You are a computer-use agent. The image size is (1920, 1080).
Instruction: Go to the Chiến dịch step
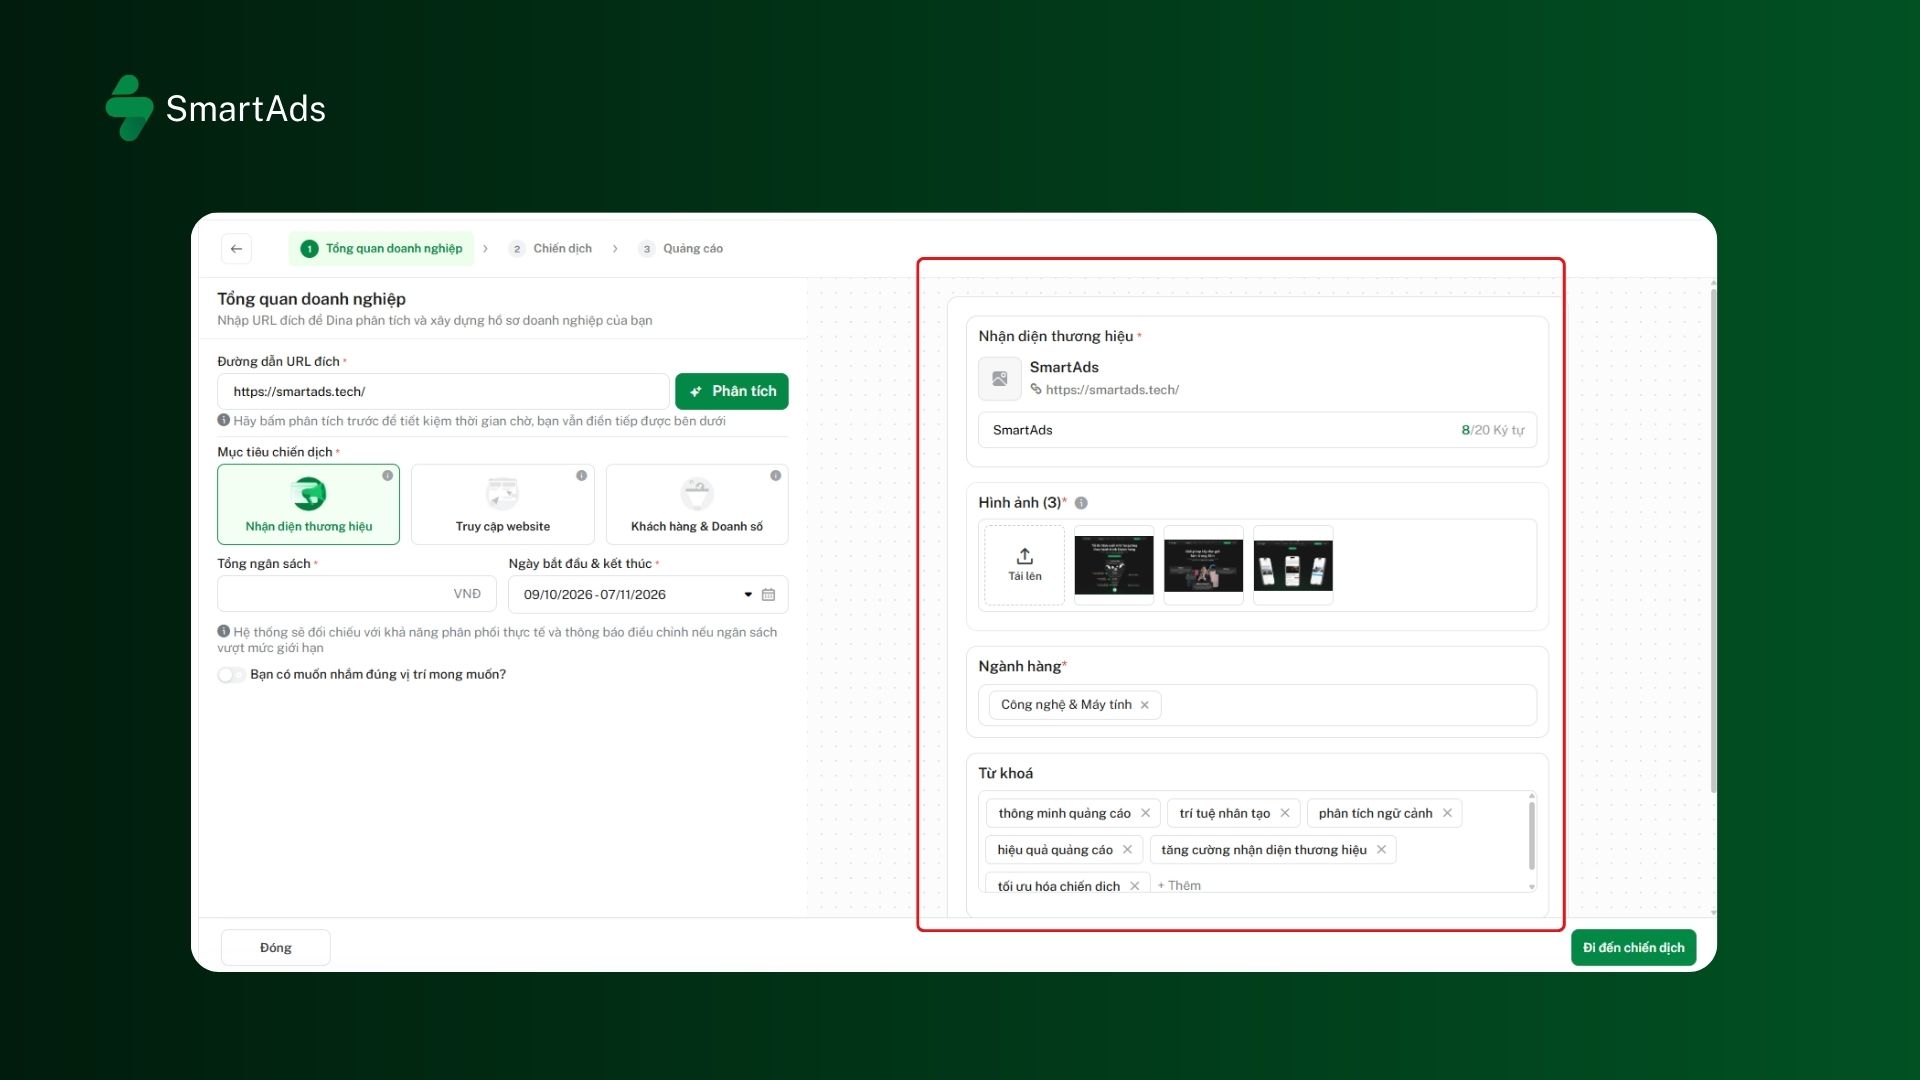550,249
